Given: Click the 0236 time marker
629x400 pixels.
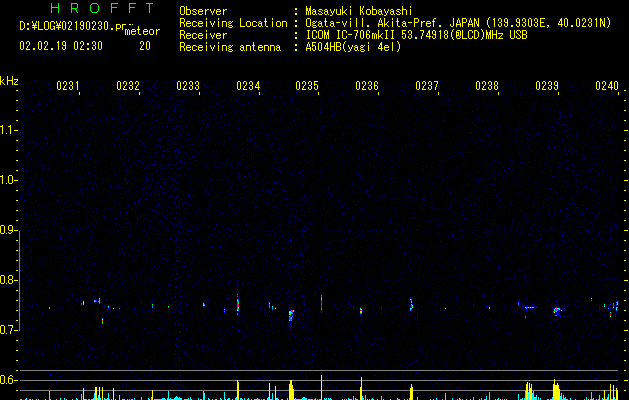Looking at the screenshot, I should pos(367,85).
